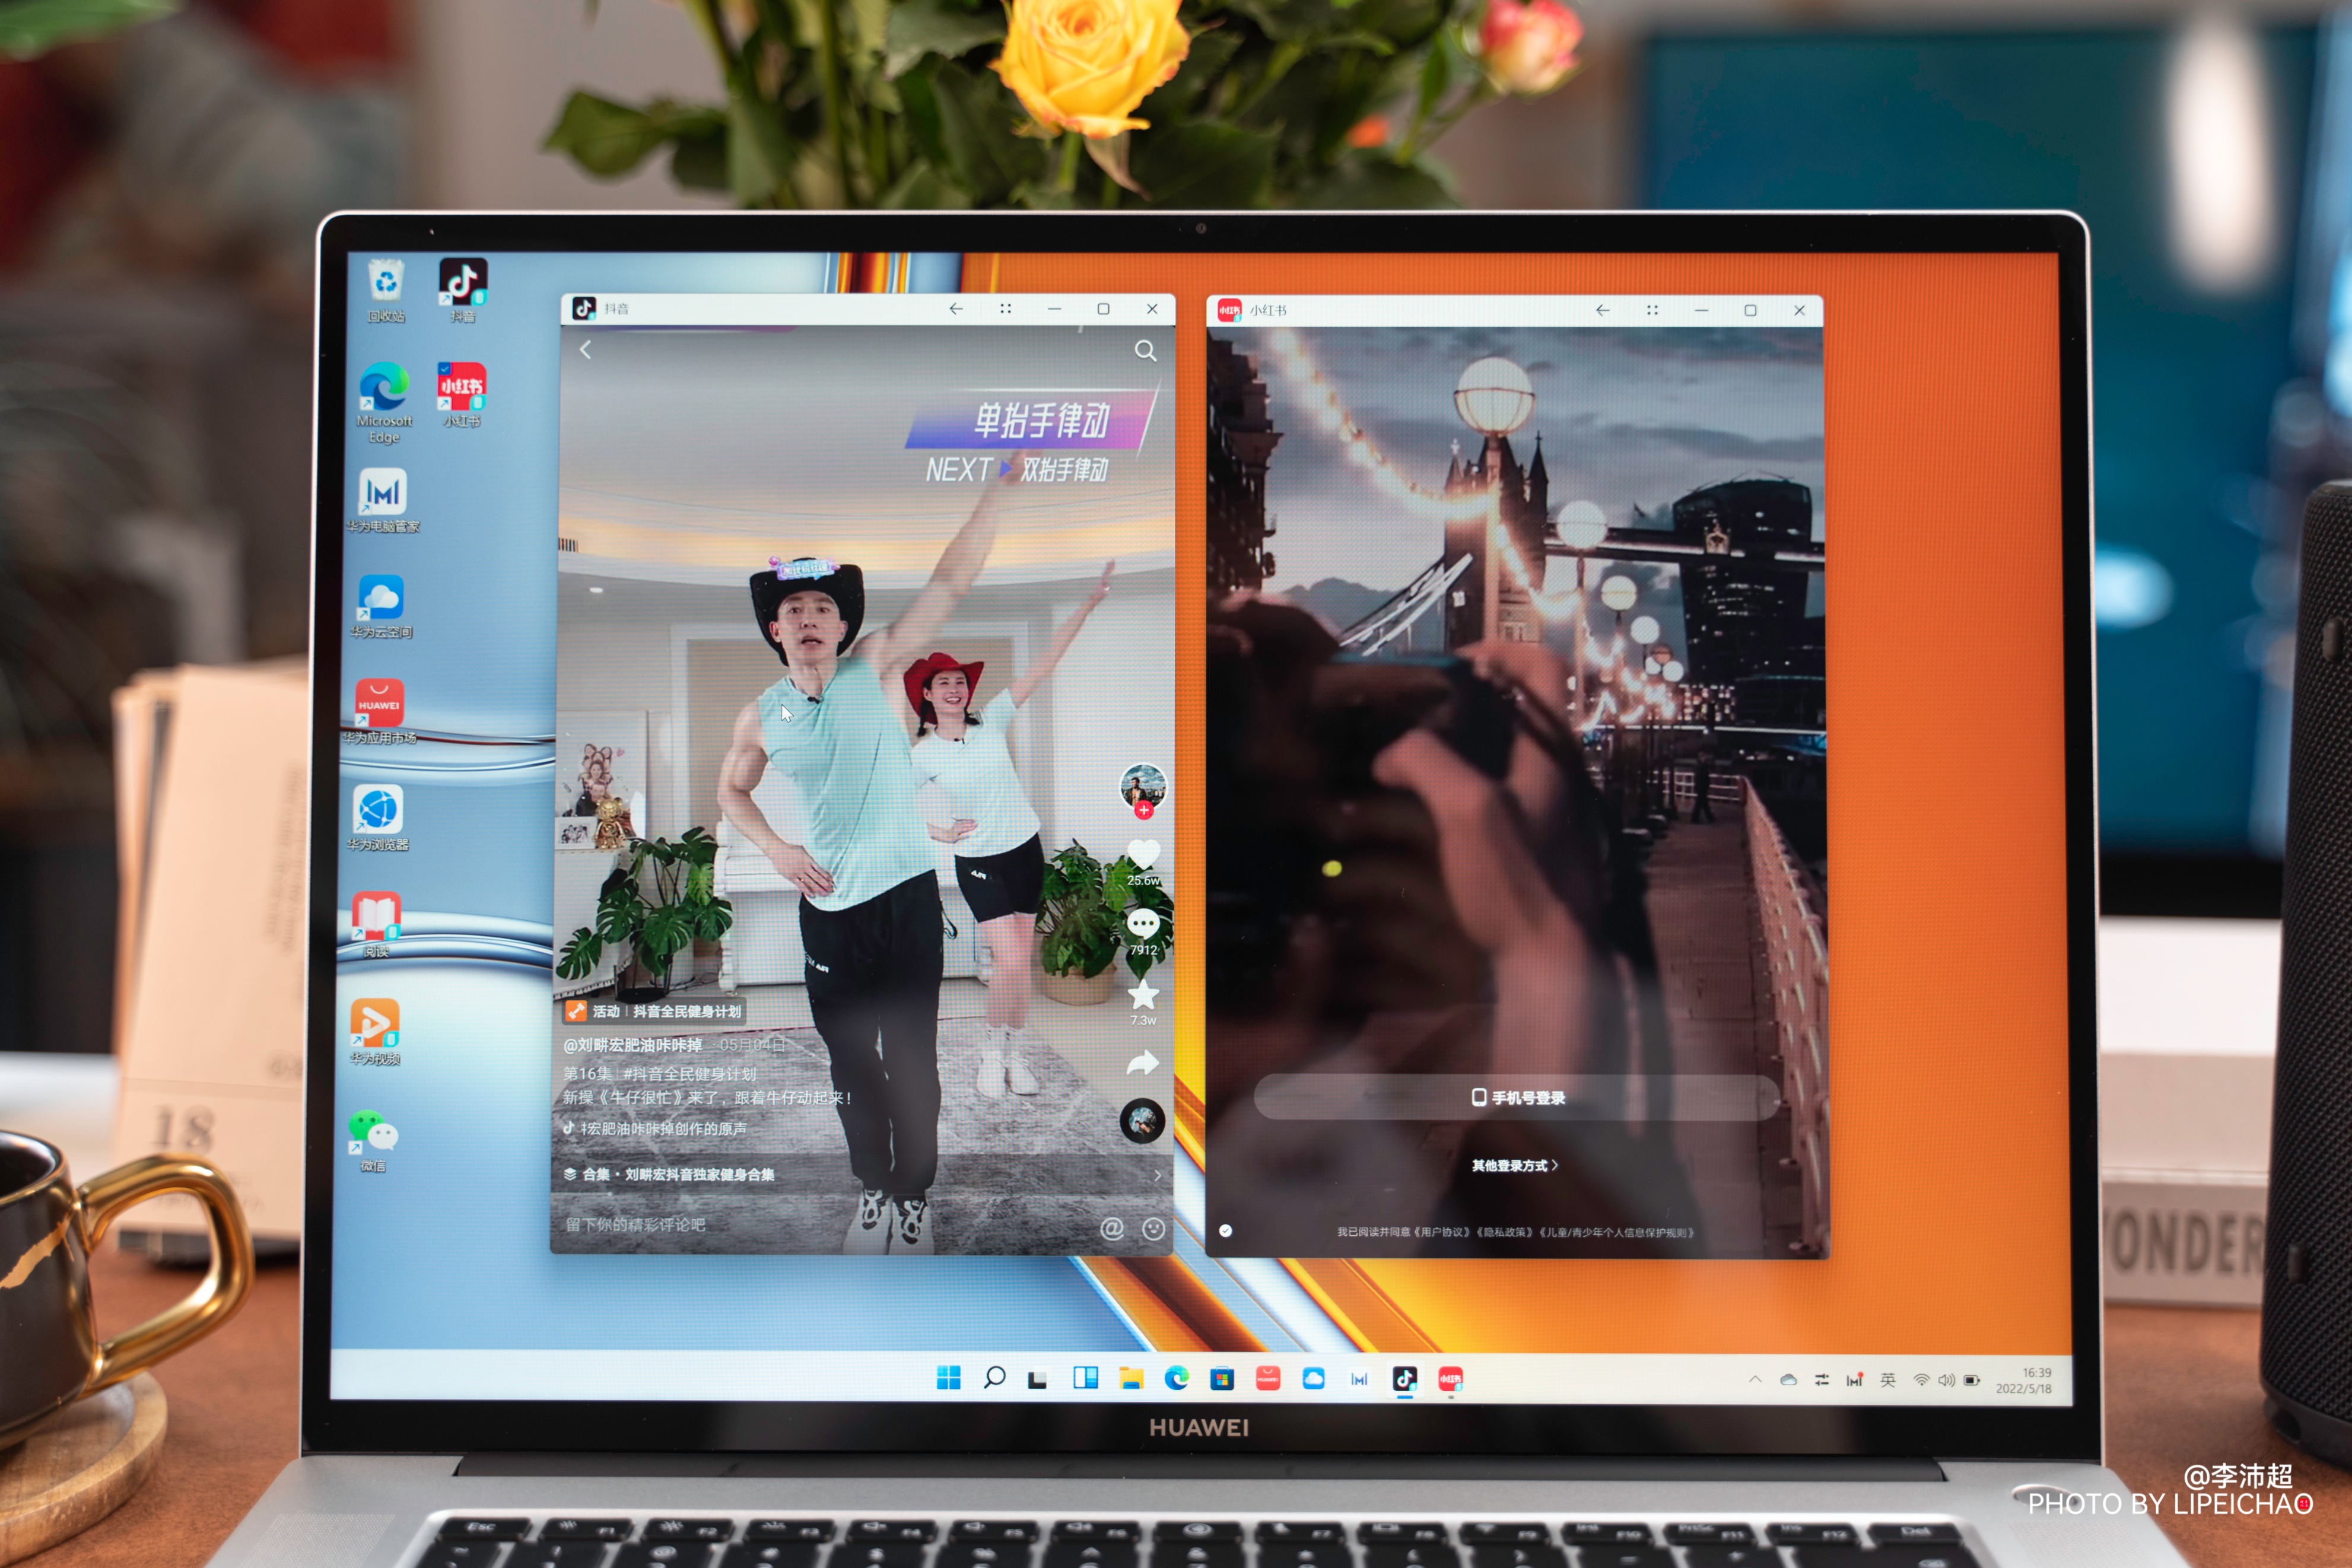Toggle the 小红书 agreement checkbox
Viewport: 2352px width, 1568px height.
coord(1225,1231)
